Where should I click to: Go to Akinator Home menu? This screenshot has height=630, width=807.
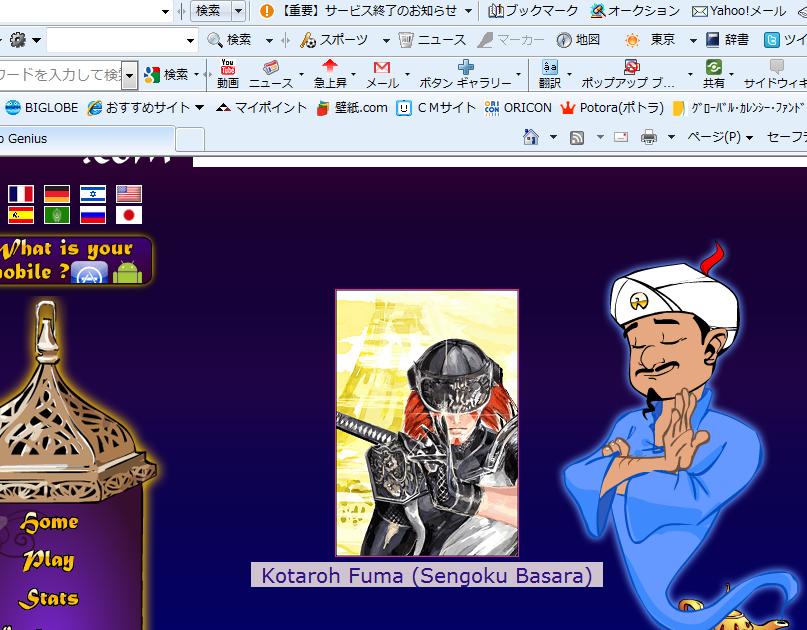pyautogui.click(x=49, y=522)
